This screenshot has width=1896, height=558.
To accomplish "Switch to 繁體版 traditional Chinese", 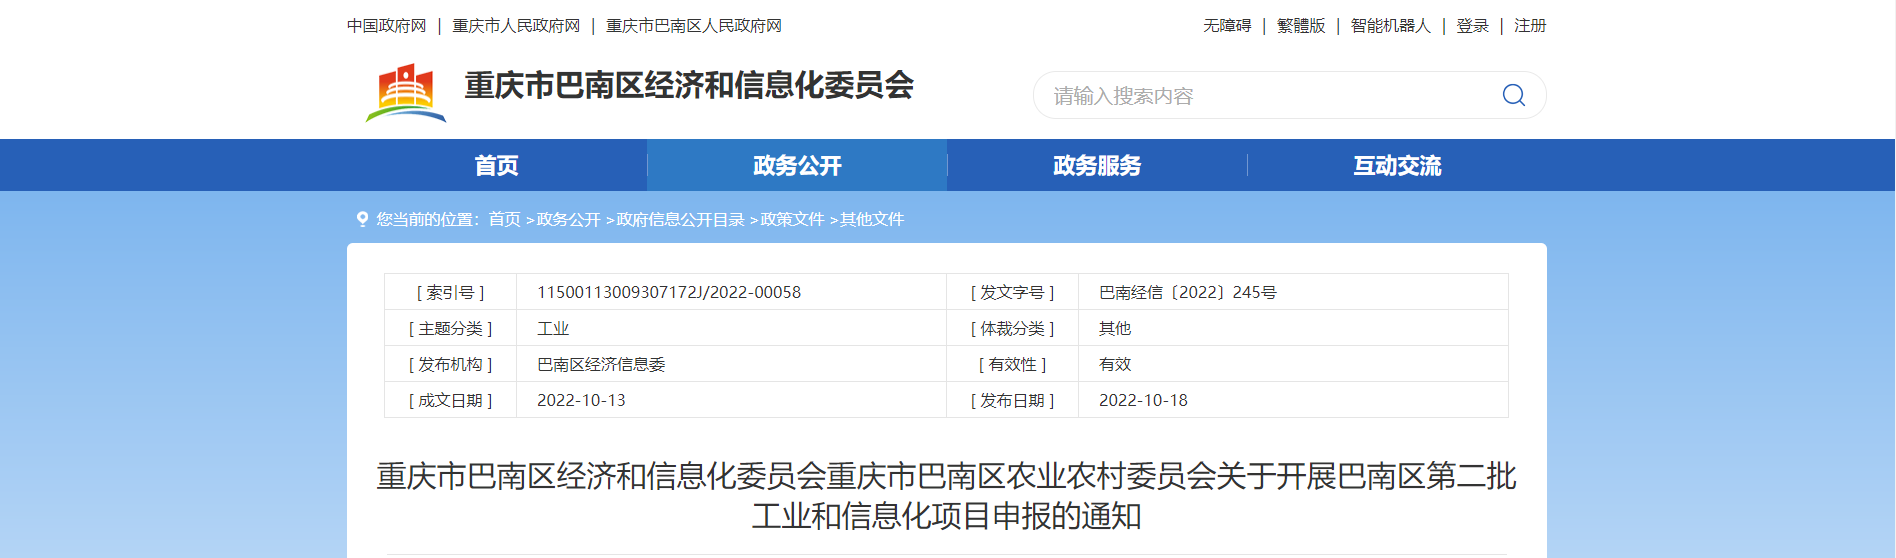I will tap(1301, 26).
